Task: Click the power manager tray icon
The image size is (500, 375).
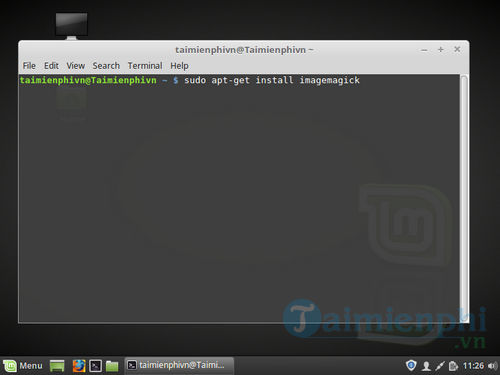Action: click(x=453, y=366)
